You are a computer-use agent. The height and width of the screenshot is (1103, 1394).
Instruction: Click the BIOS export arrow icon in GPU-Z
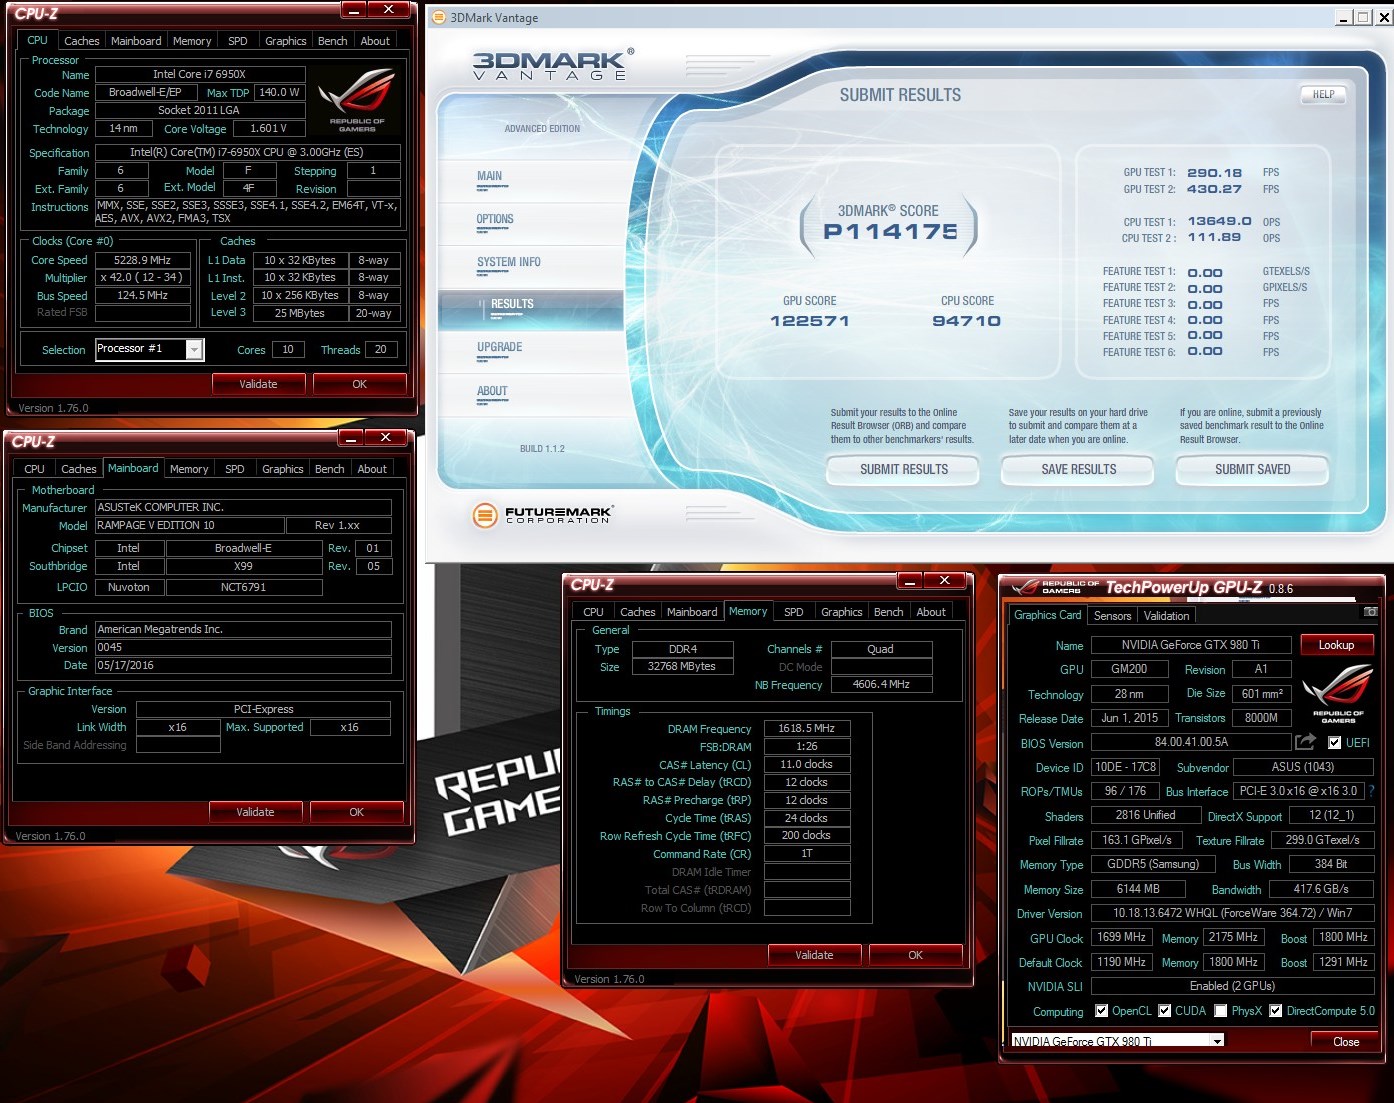[1305, 742]
